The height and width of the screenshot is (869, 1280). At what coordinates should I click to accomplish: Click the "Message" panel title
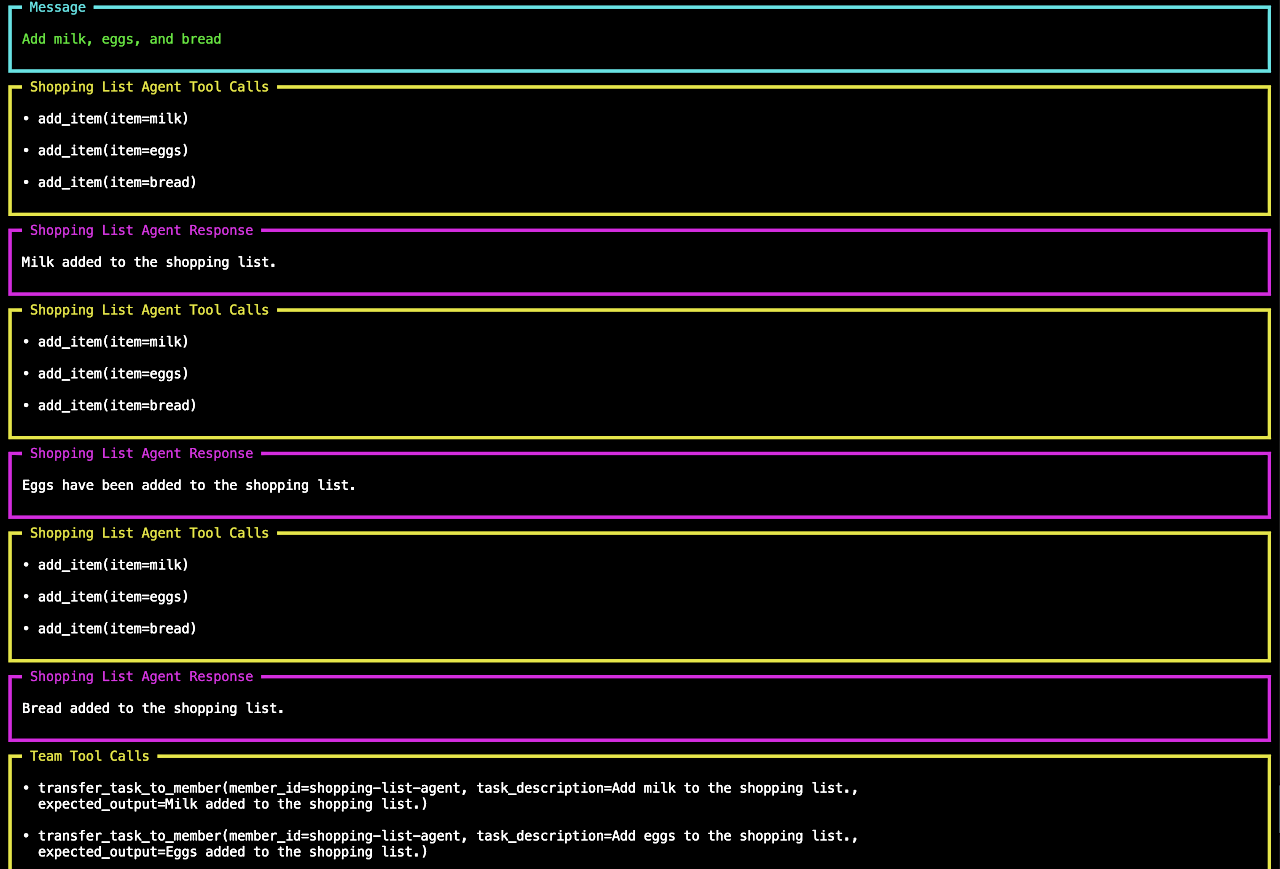click(x=58, y=7)
